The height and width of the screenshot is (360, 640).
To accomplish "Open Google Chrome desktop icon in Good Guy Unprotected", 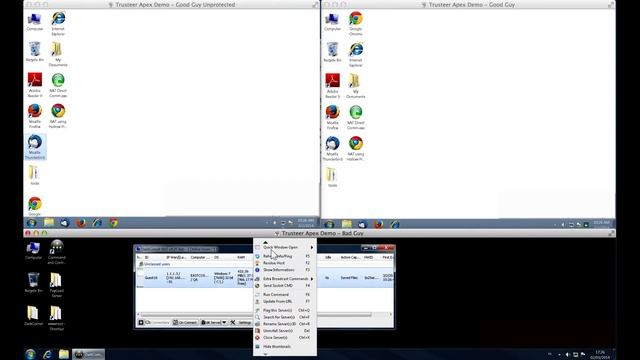I will pyautogui.click(x=35, y=206).
